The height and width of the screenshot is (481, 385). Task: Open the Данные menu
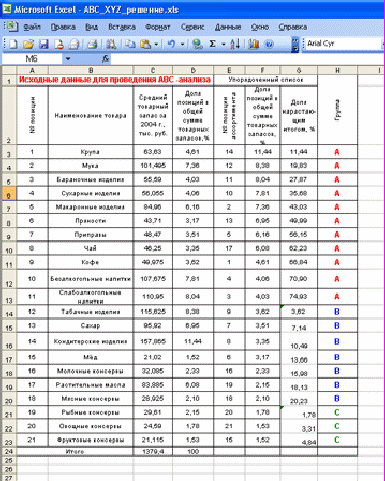tap(228, 27)
